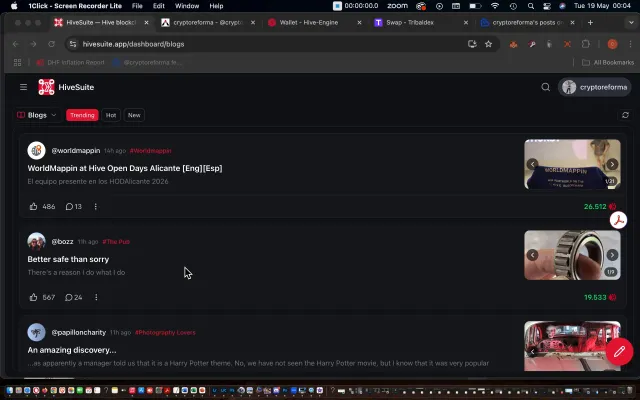Show next image on bearing thumbnail

click(612, 255)
